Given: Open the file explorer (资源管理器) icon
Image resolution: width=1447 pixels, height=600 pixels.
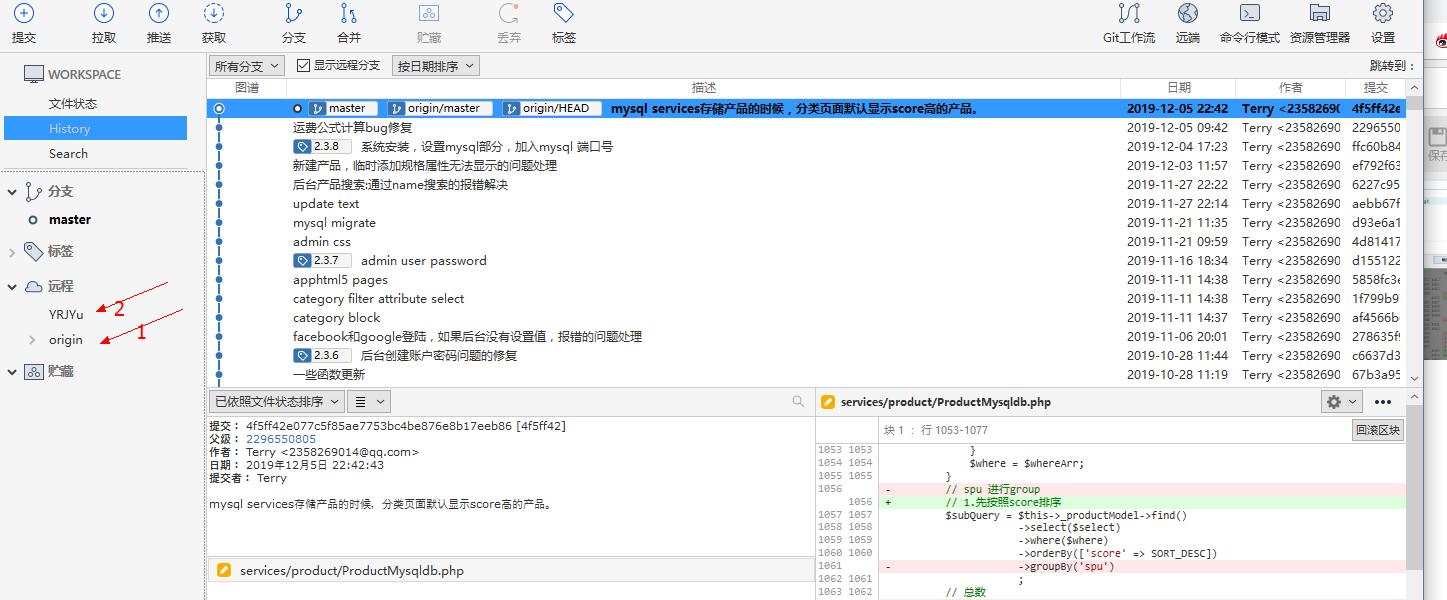Looking at the screenshot, I should pyautogui.click(x=1319, y=14).
